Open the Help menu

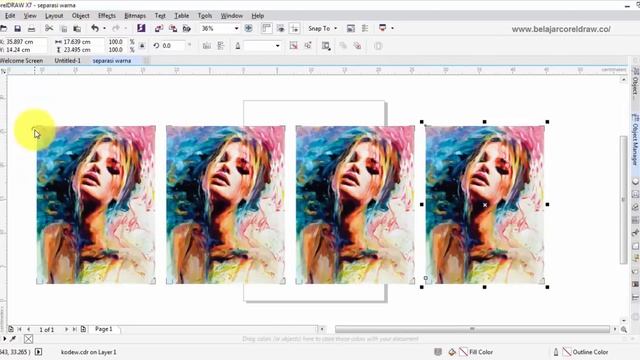[x=258, y=16]
